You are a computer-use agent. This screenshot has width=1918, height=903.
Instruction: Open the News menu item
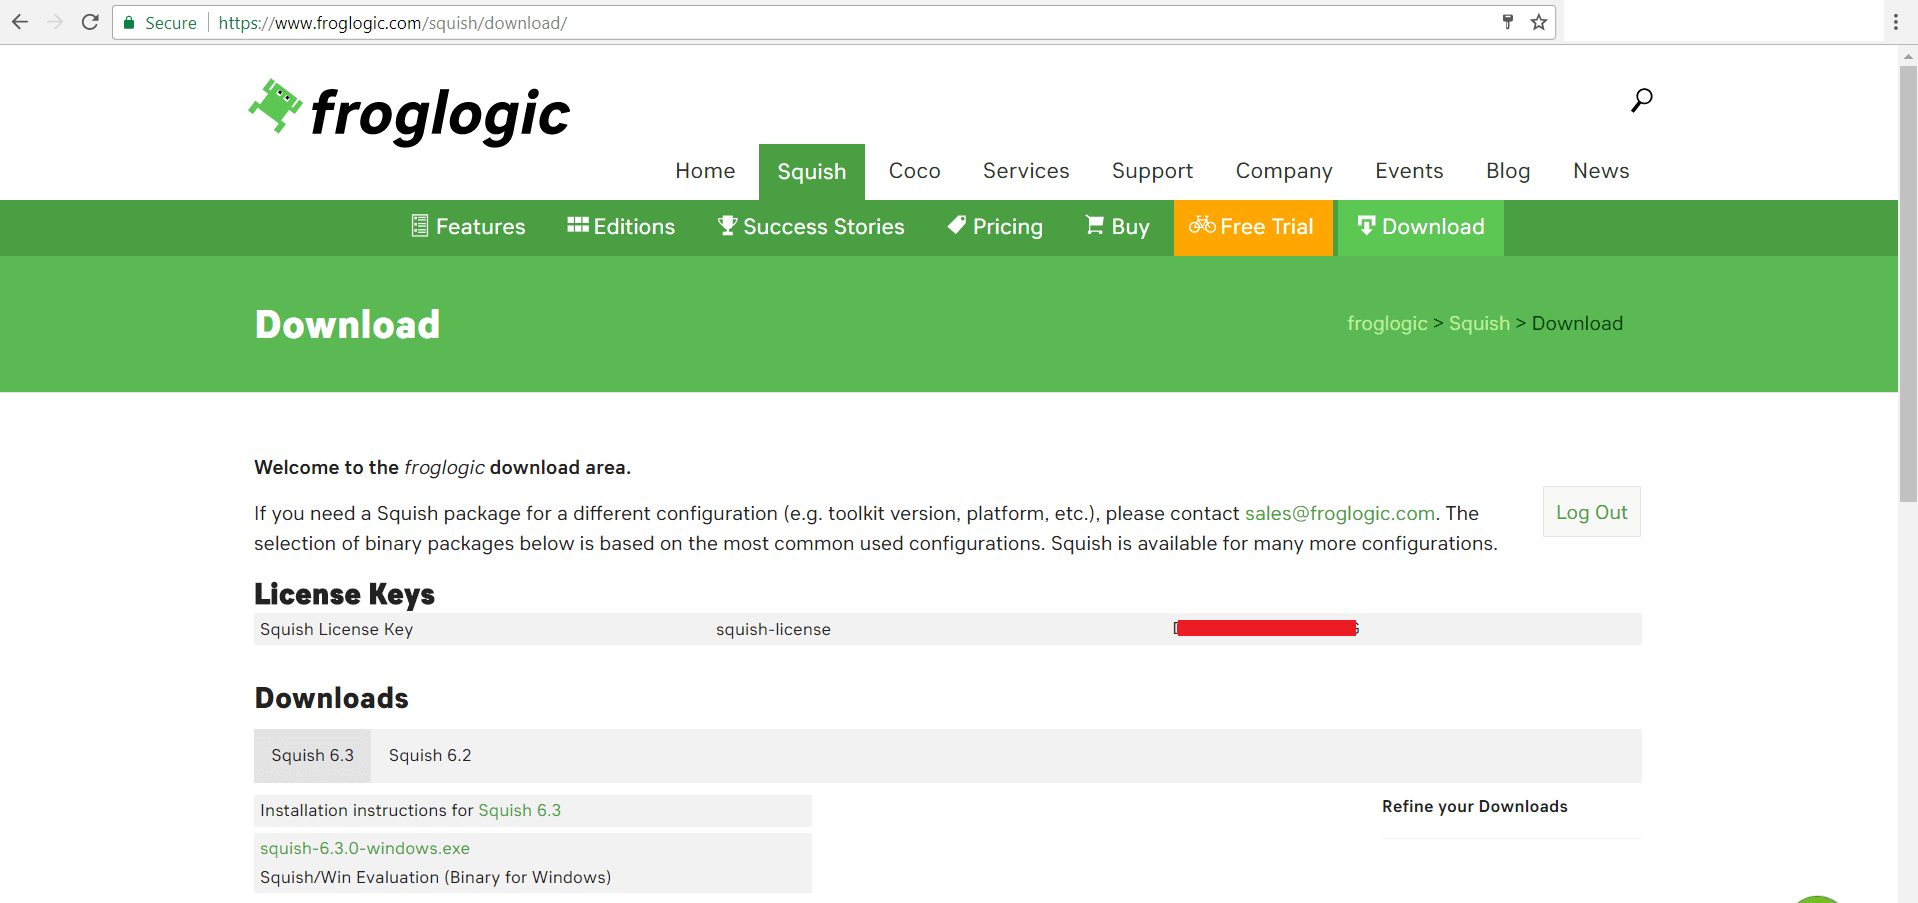[1601, 171]
